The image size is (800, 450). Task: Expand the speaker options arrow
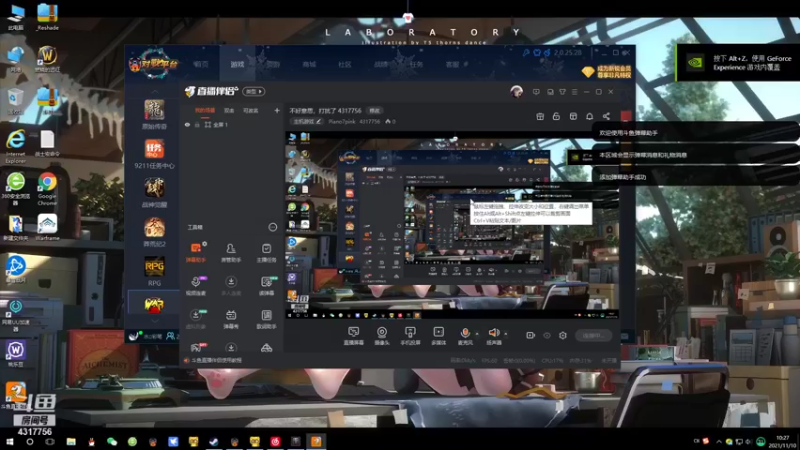point(506,334)
